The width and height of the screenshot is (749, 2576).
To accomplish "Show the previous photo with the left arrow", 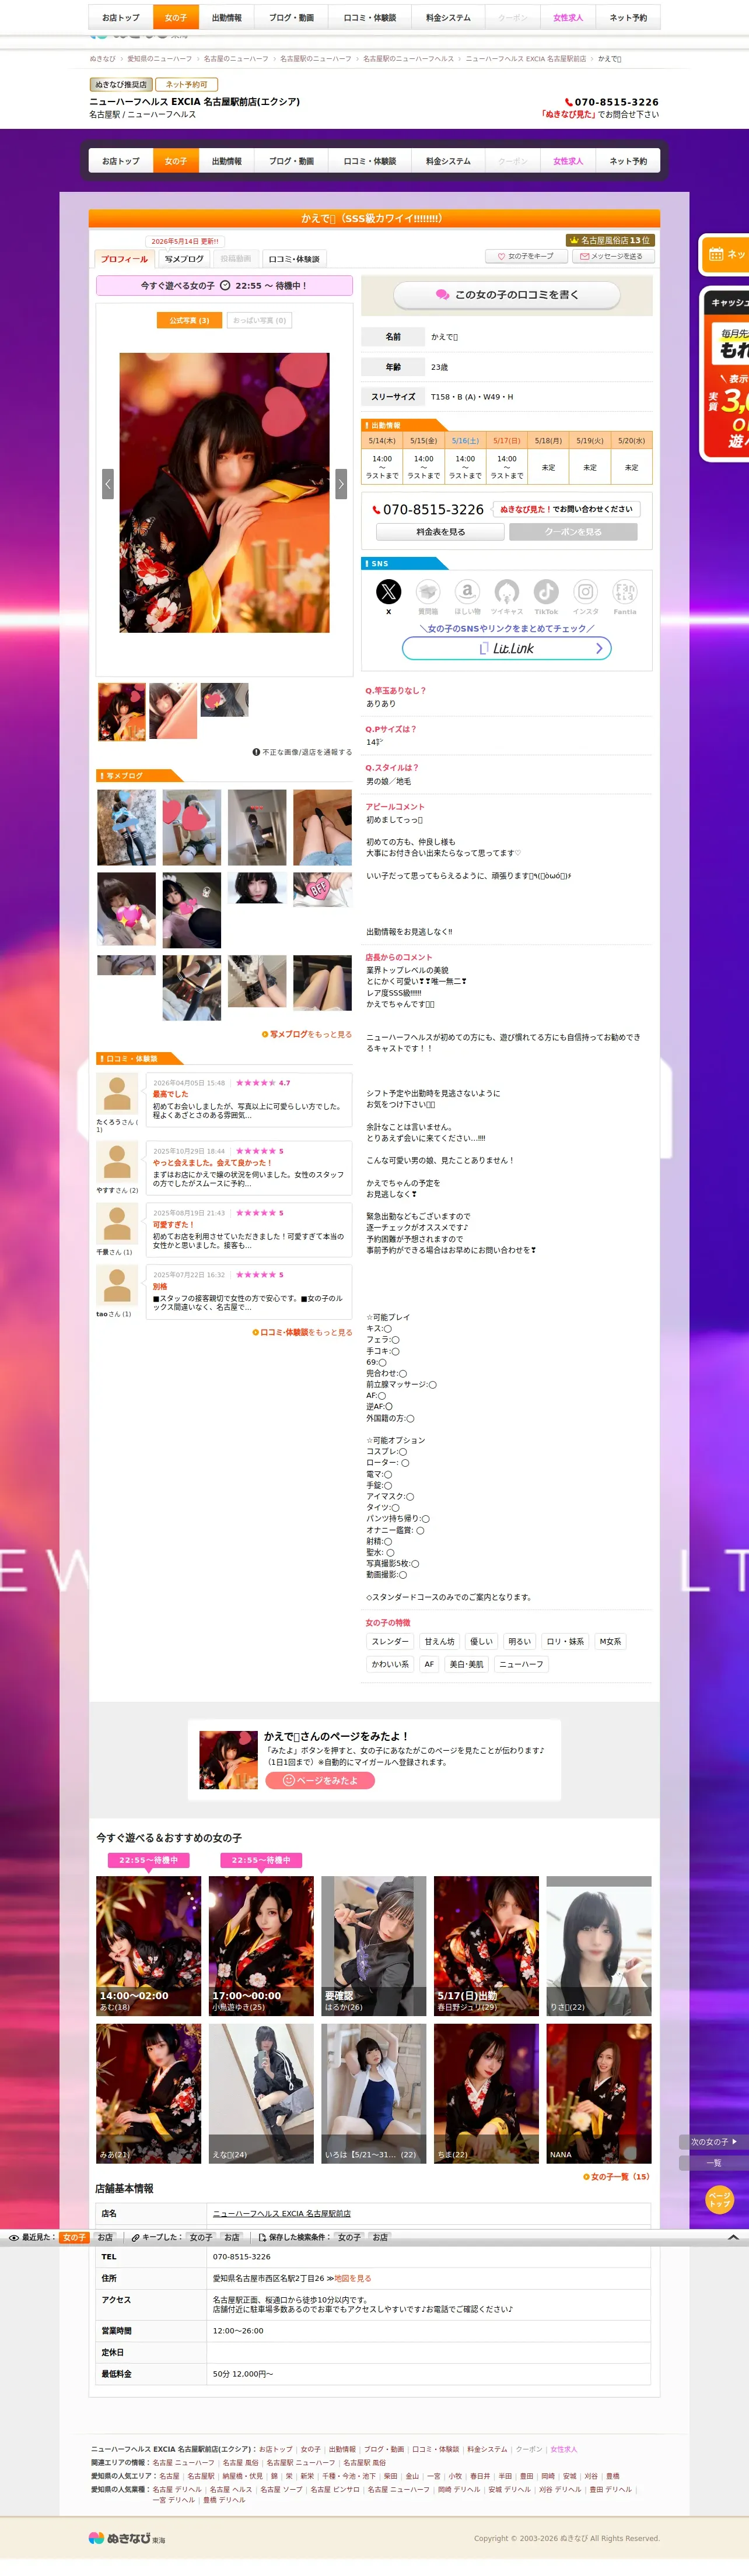I will coord(108,483).
